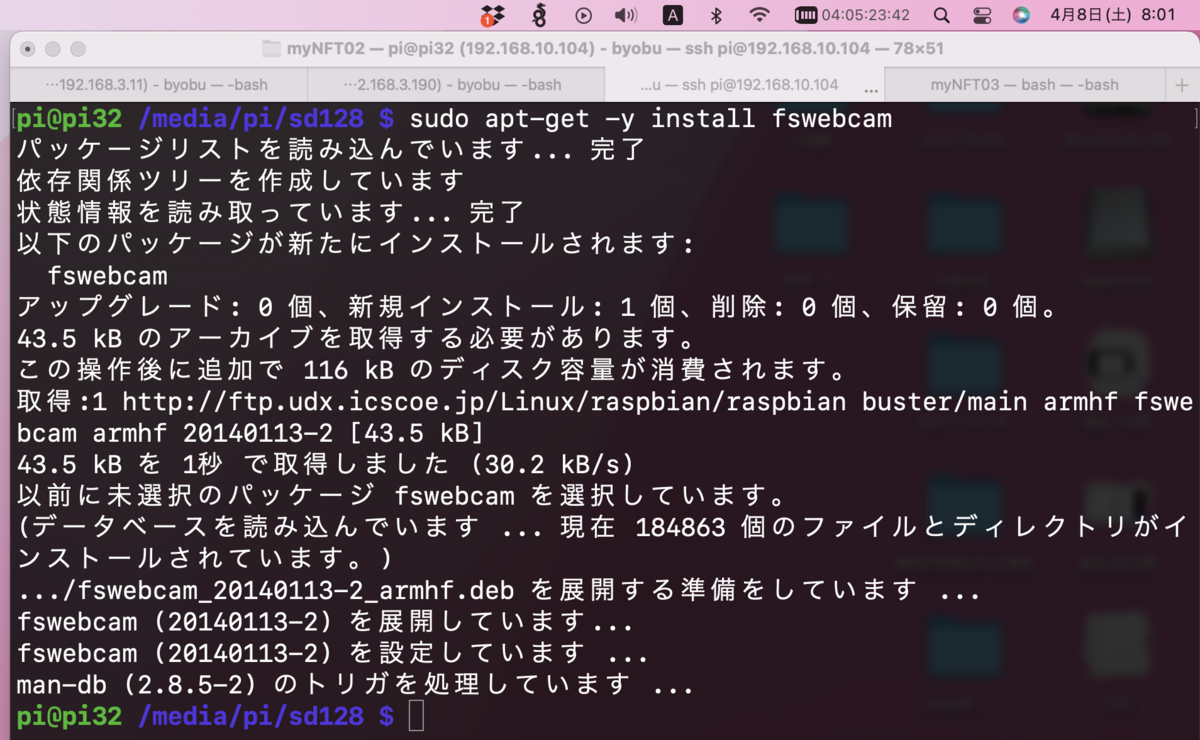Click the play-circle media icon in the menu bar
The height and width of the screenshot is (740, 1200).
(584, 16)
